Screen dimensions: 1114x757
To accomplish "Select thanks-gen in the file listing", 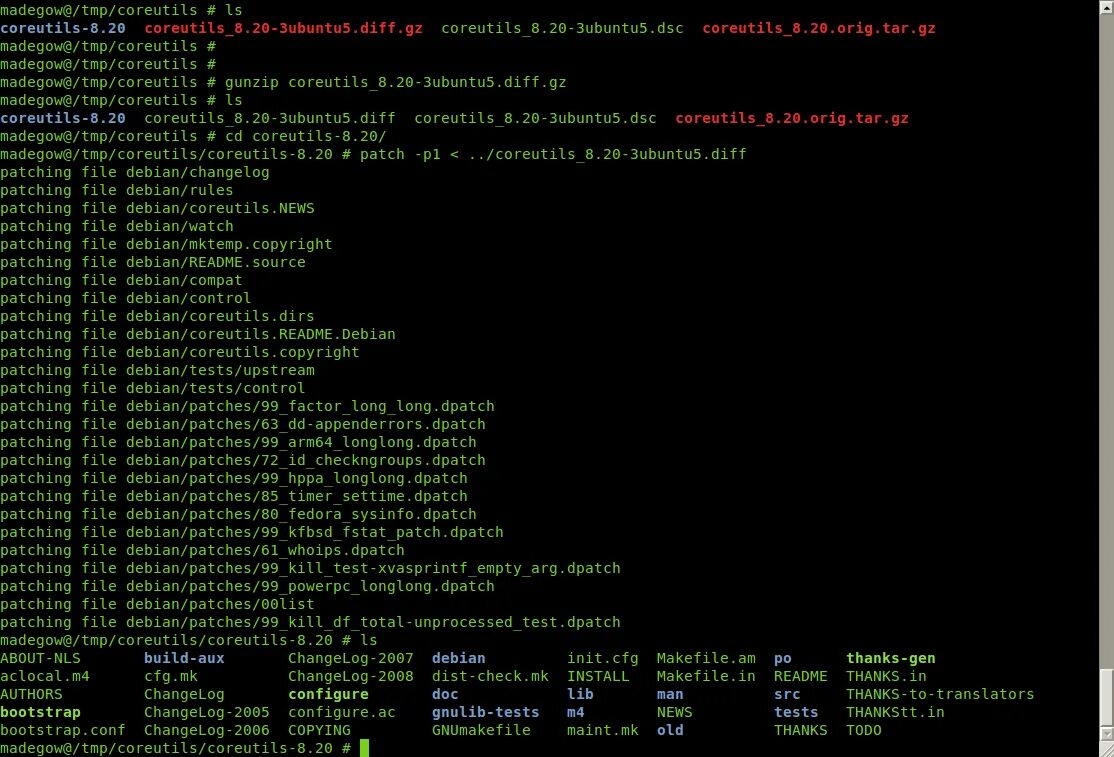I will click(x=890, y=658).
